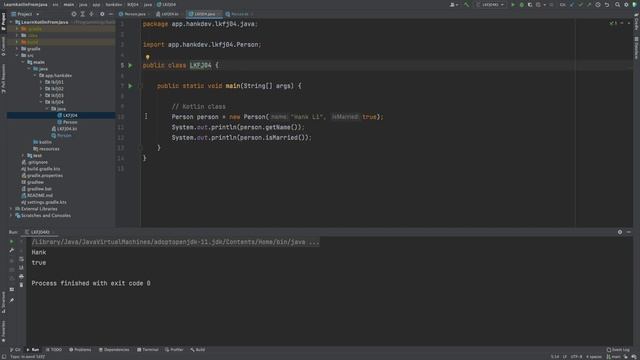
Task: Open the Profiler tool window tab
Action: coord(174,350)
